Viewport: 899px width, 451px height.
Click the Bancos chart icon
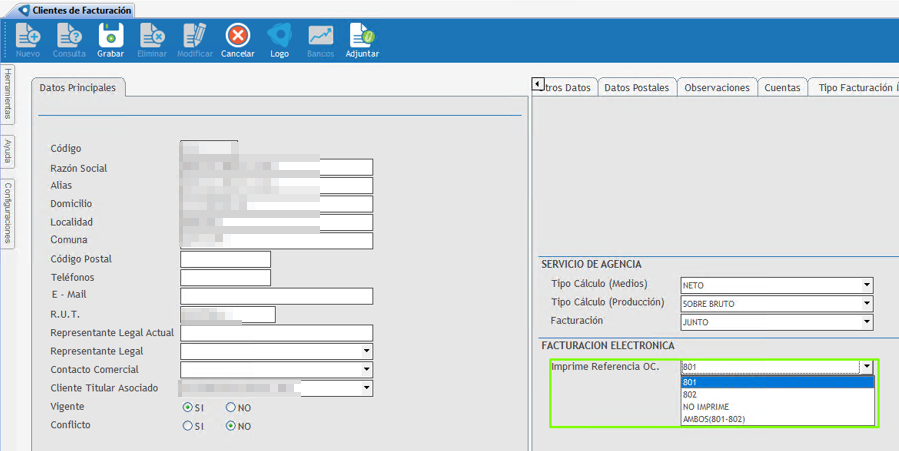[320, 36]
